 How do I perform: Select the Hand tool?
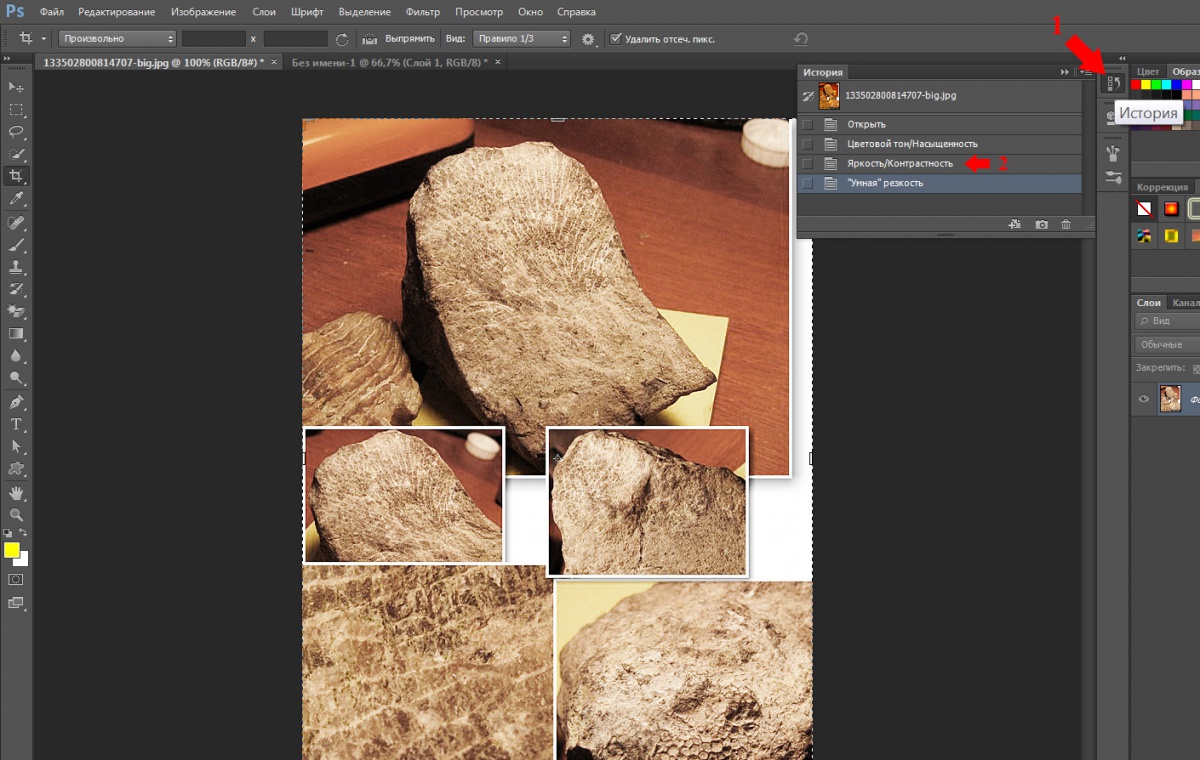(x=16, y=493)
